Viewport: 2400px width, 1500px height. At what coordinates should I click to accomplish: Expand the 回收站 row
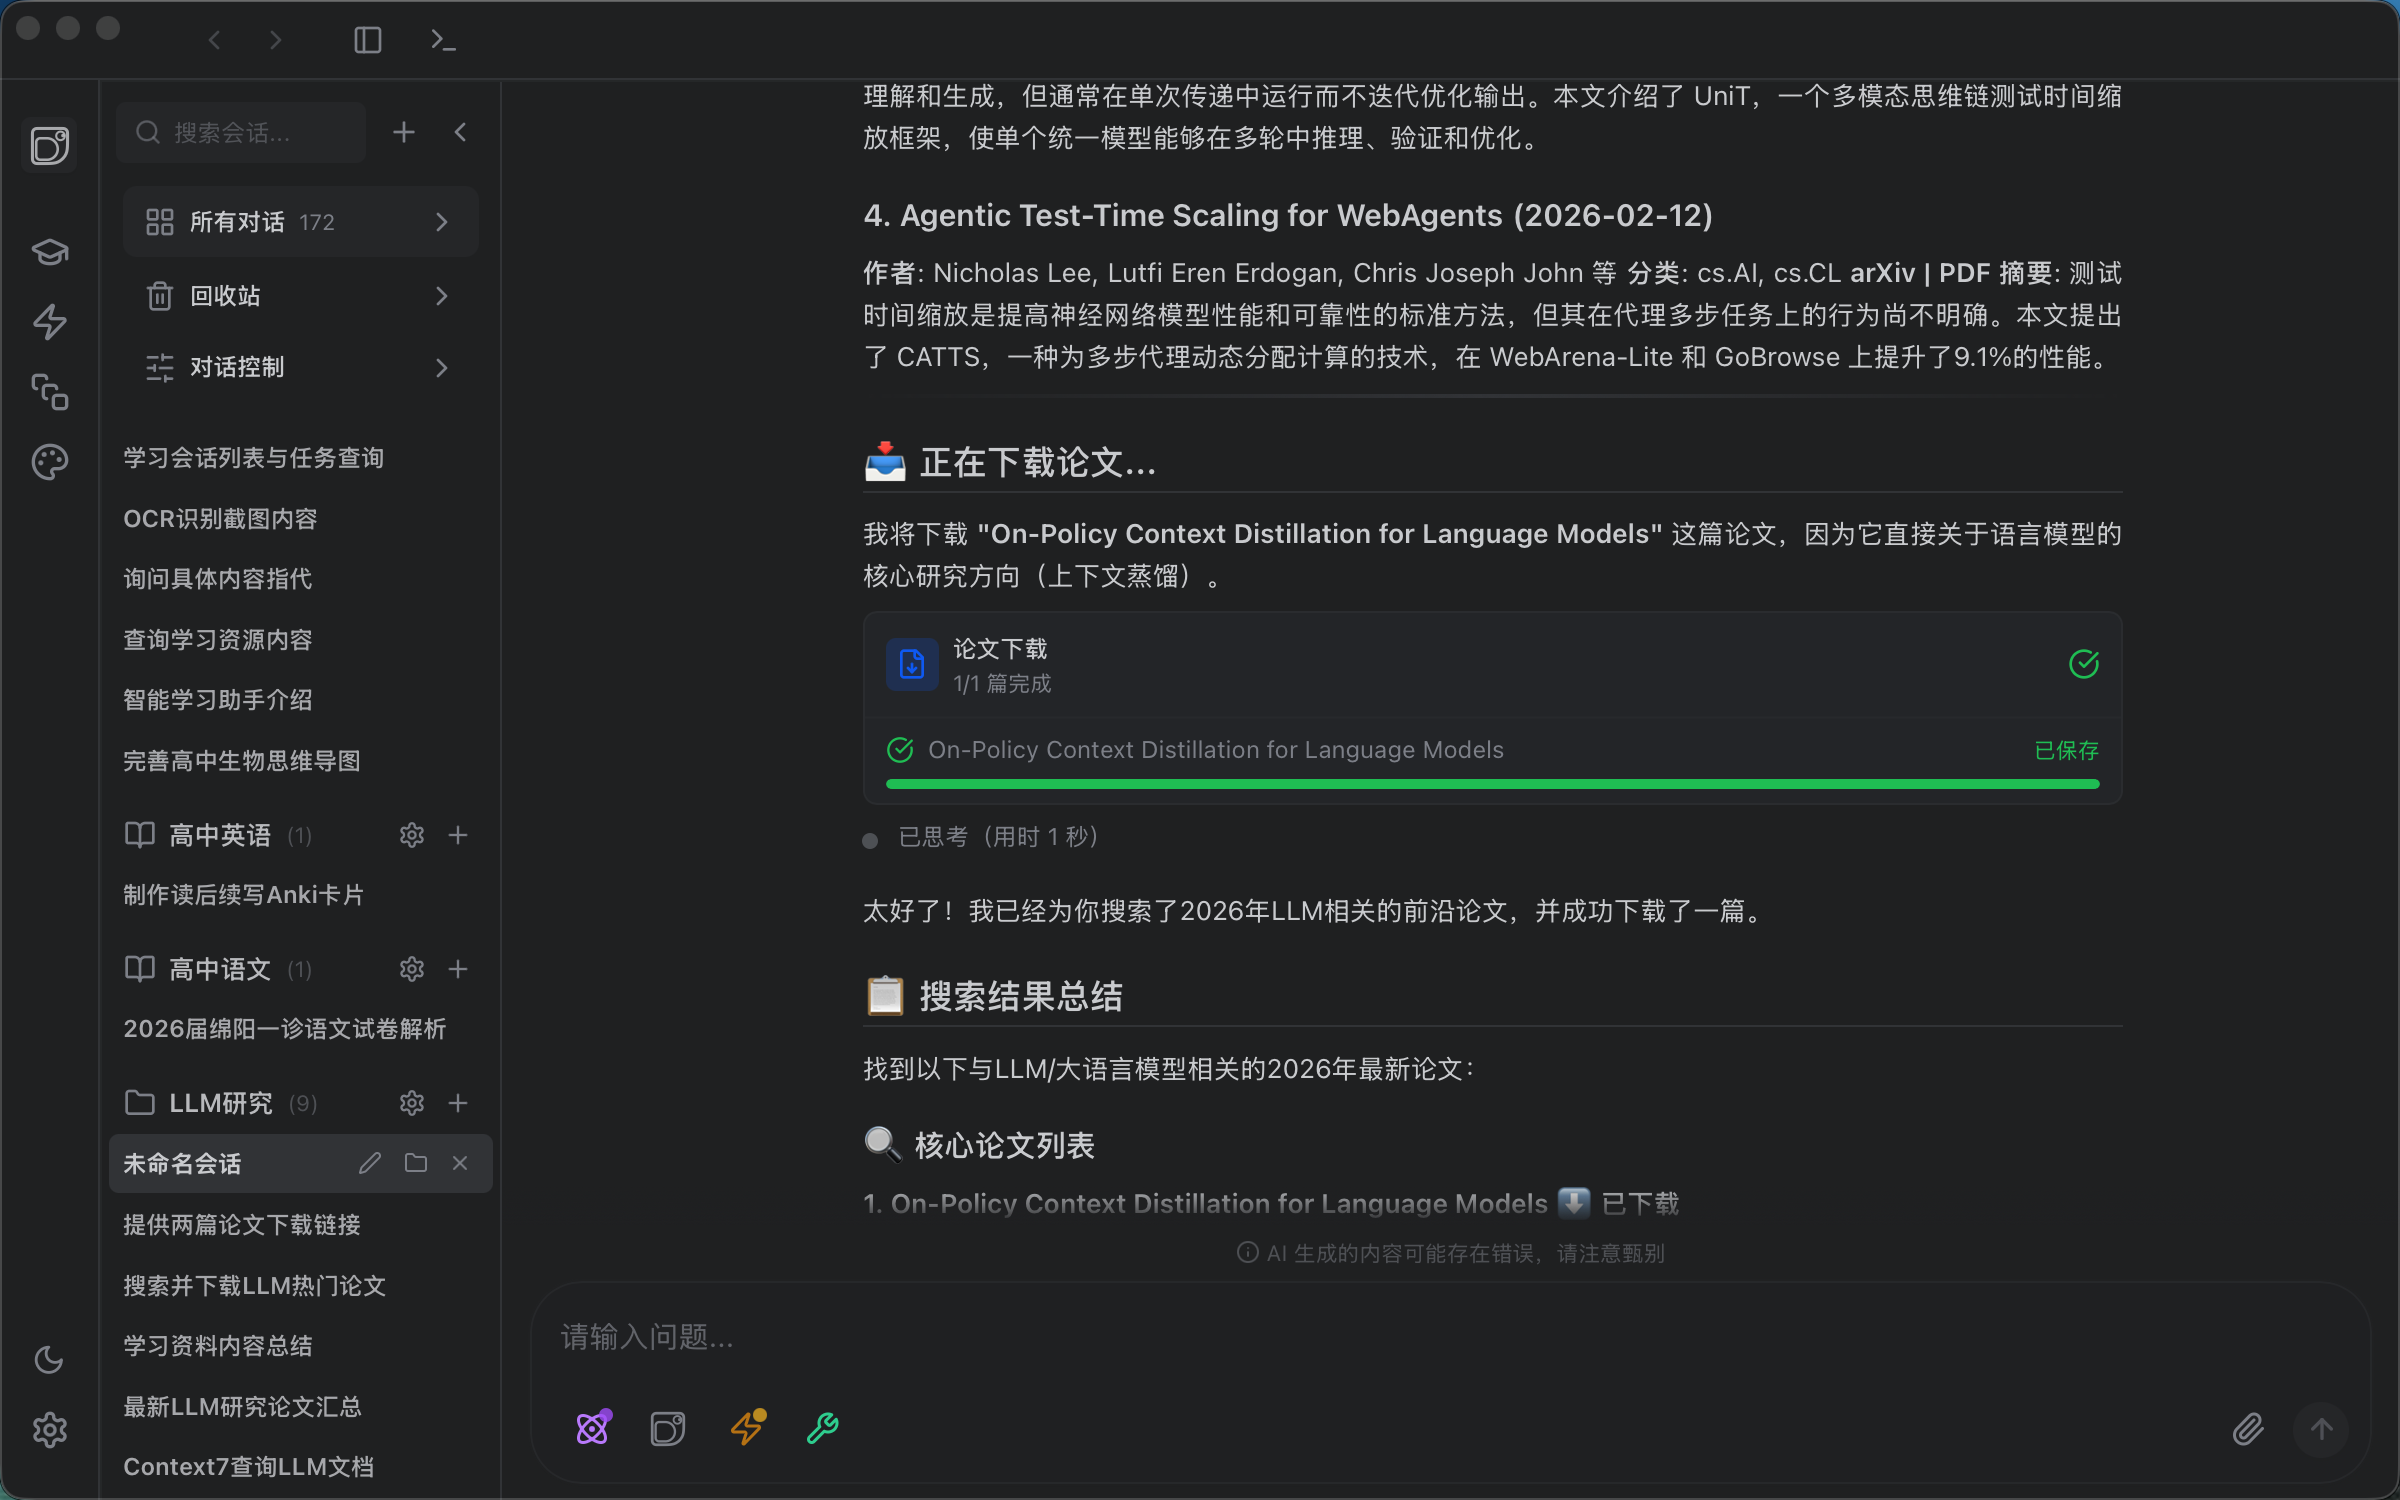(300, 296)
